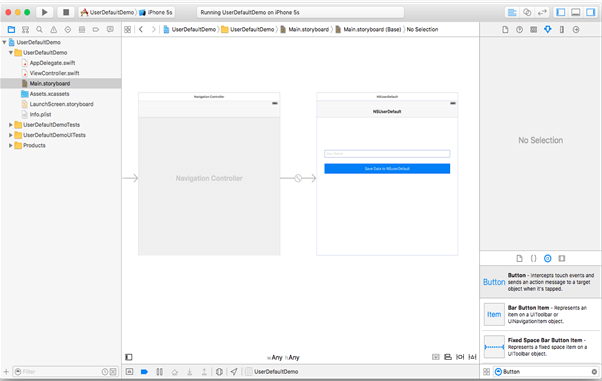Image resolution: width=602 pixels, height=381 pixels.
Task: Toggle the Debug area visibility
Action: coord(576,12)
